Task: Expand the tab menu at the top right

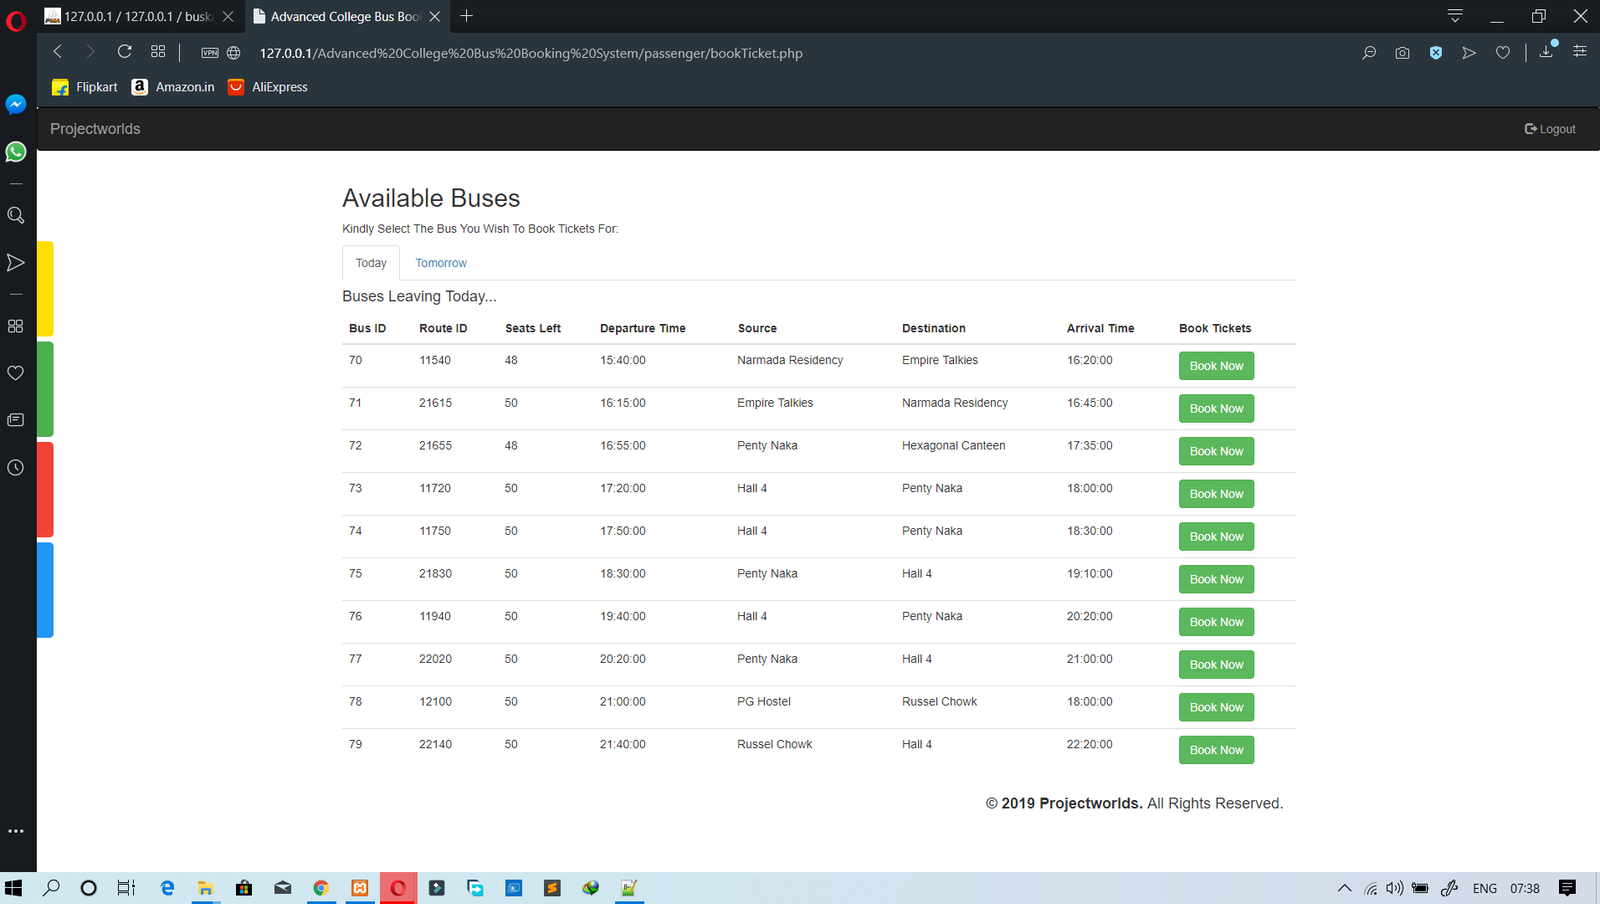Action: pos(1455,16)
